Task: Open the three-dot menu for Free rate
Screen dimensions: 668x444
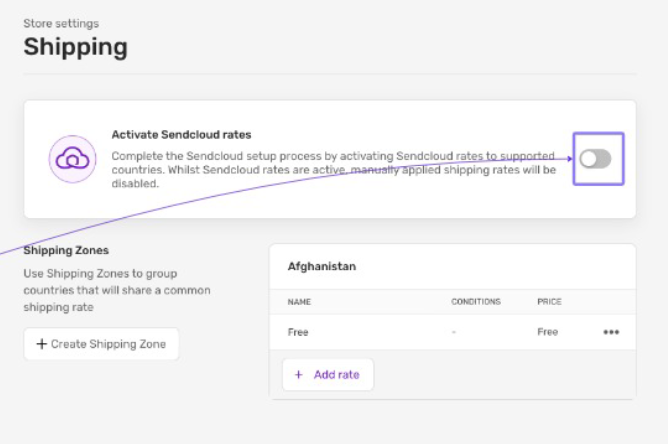Action: [611, 332]
